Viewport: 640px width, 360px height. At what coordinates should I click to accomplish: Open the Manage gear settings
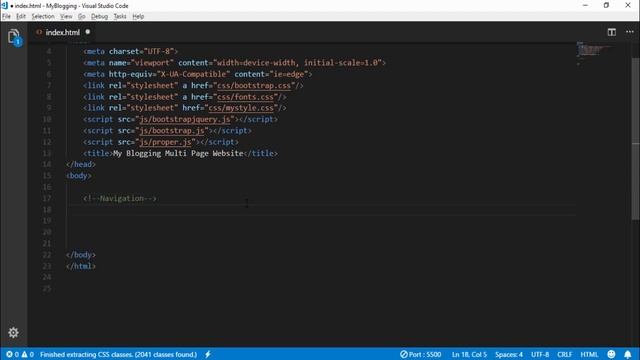(x=13, y=333)
